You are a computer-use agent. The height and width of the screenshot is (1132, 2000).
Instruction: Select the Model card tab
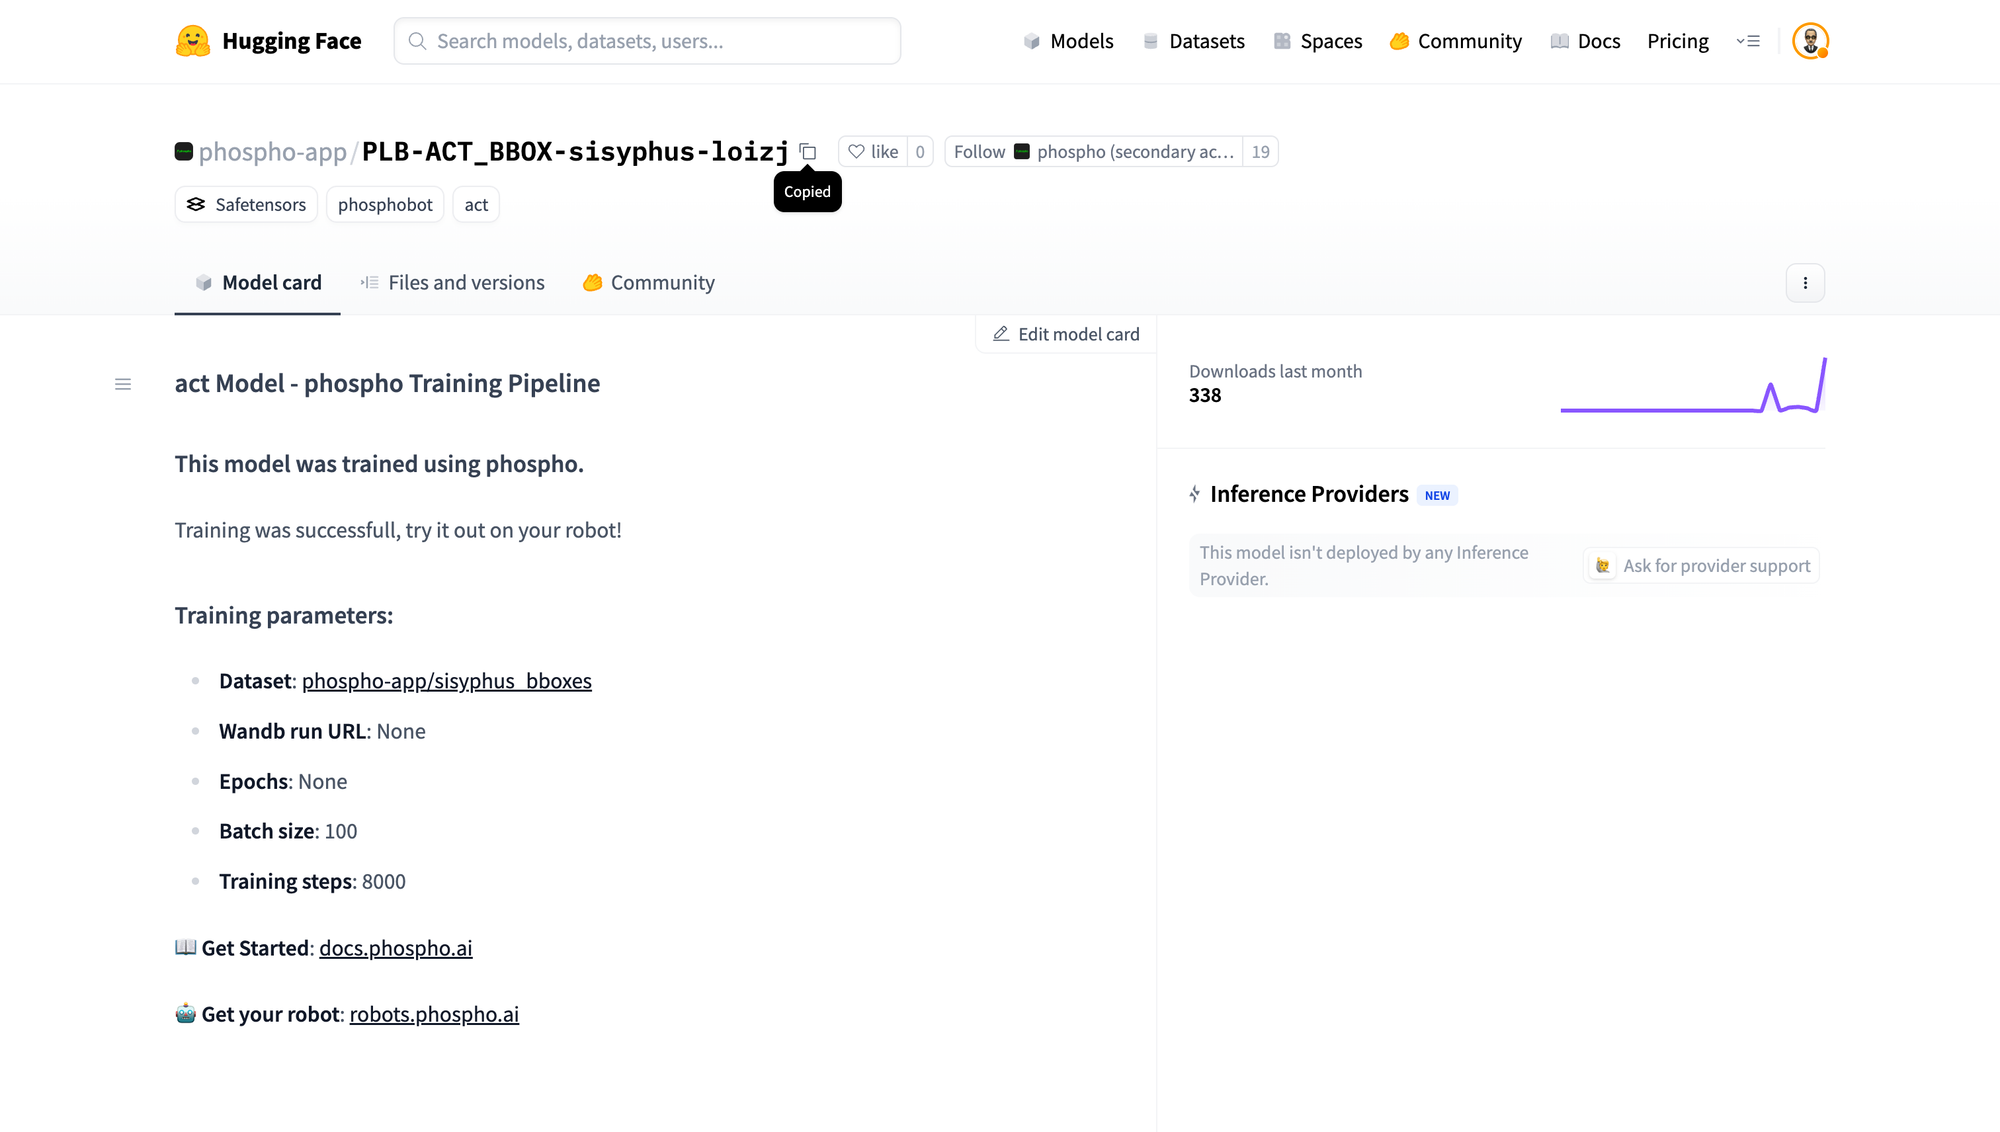[x=258, y=283]
